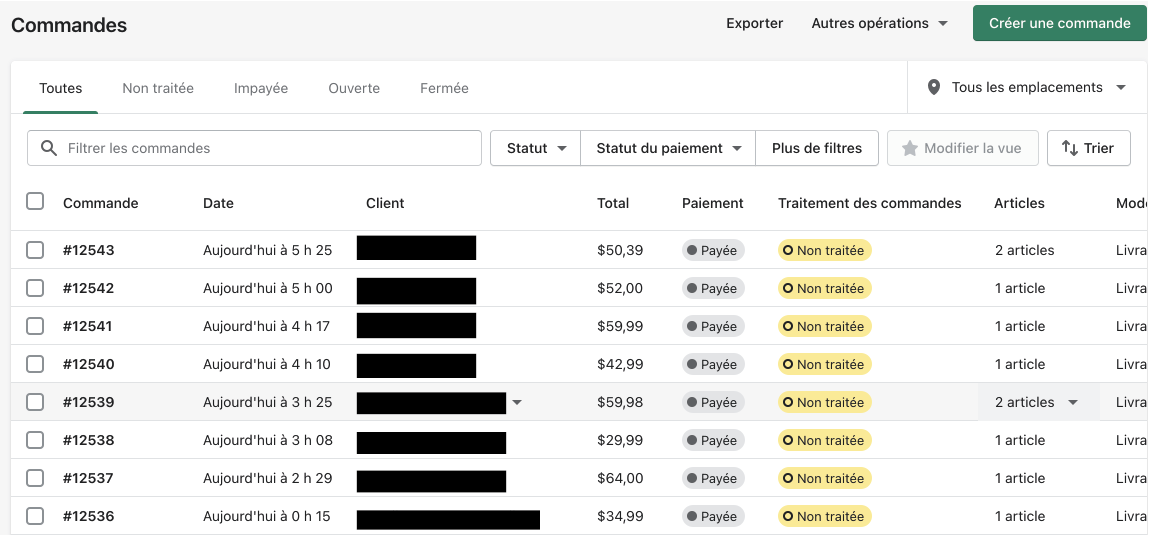
Task: Click the Trier button
Action: pyautogui.click(x=1089, y=148)
